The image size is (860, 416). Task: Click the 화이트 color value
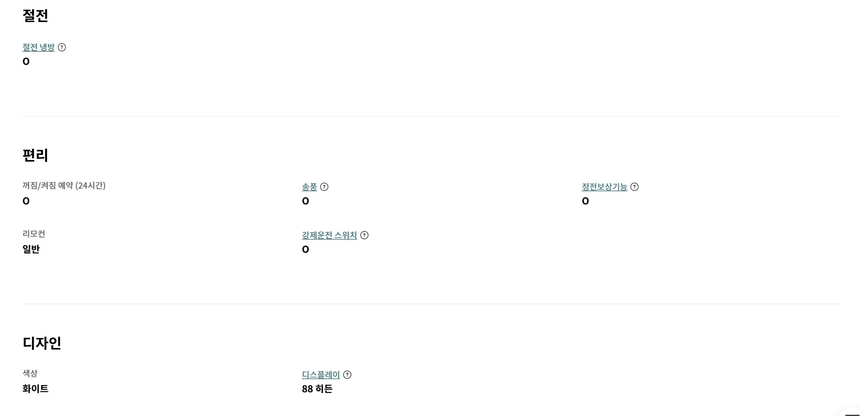[x=35, y=389]
